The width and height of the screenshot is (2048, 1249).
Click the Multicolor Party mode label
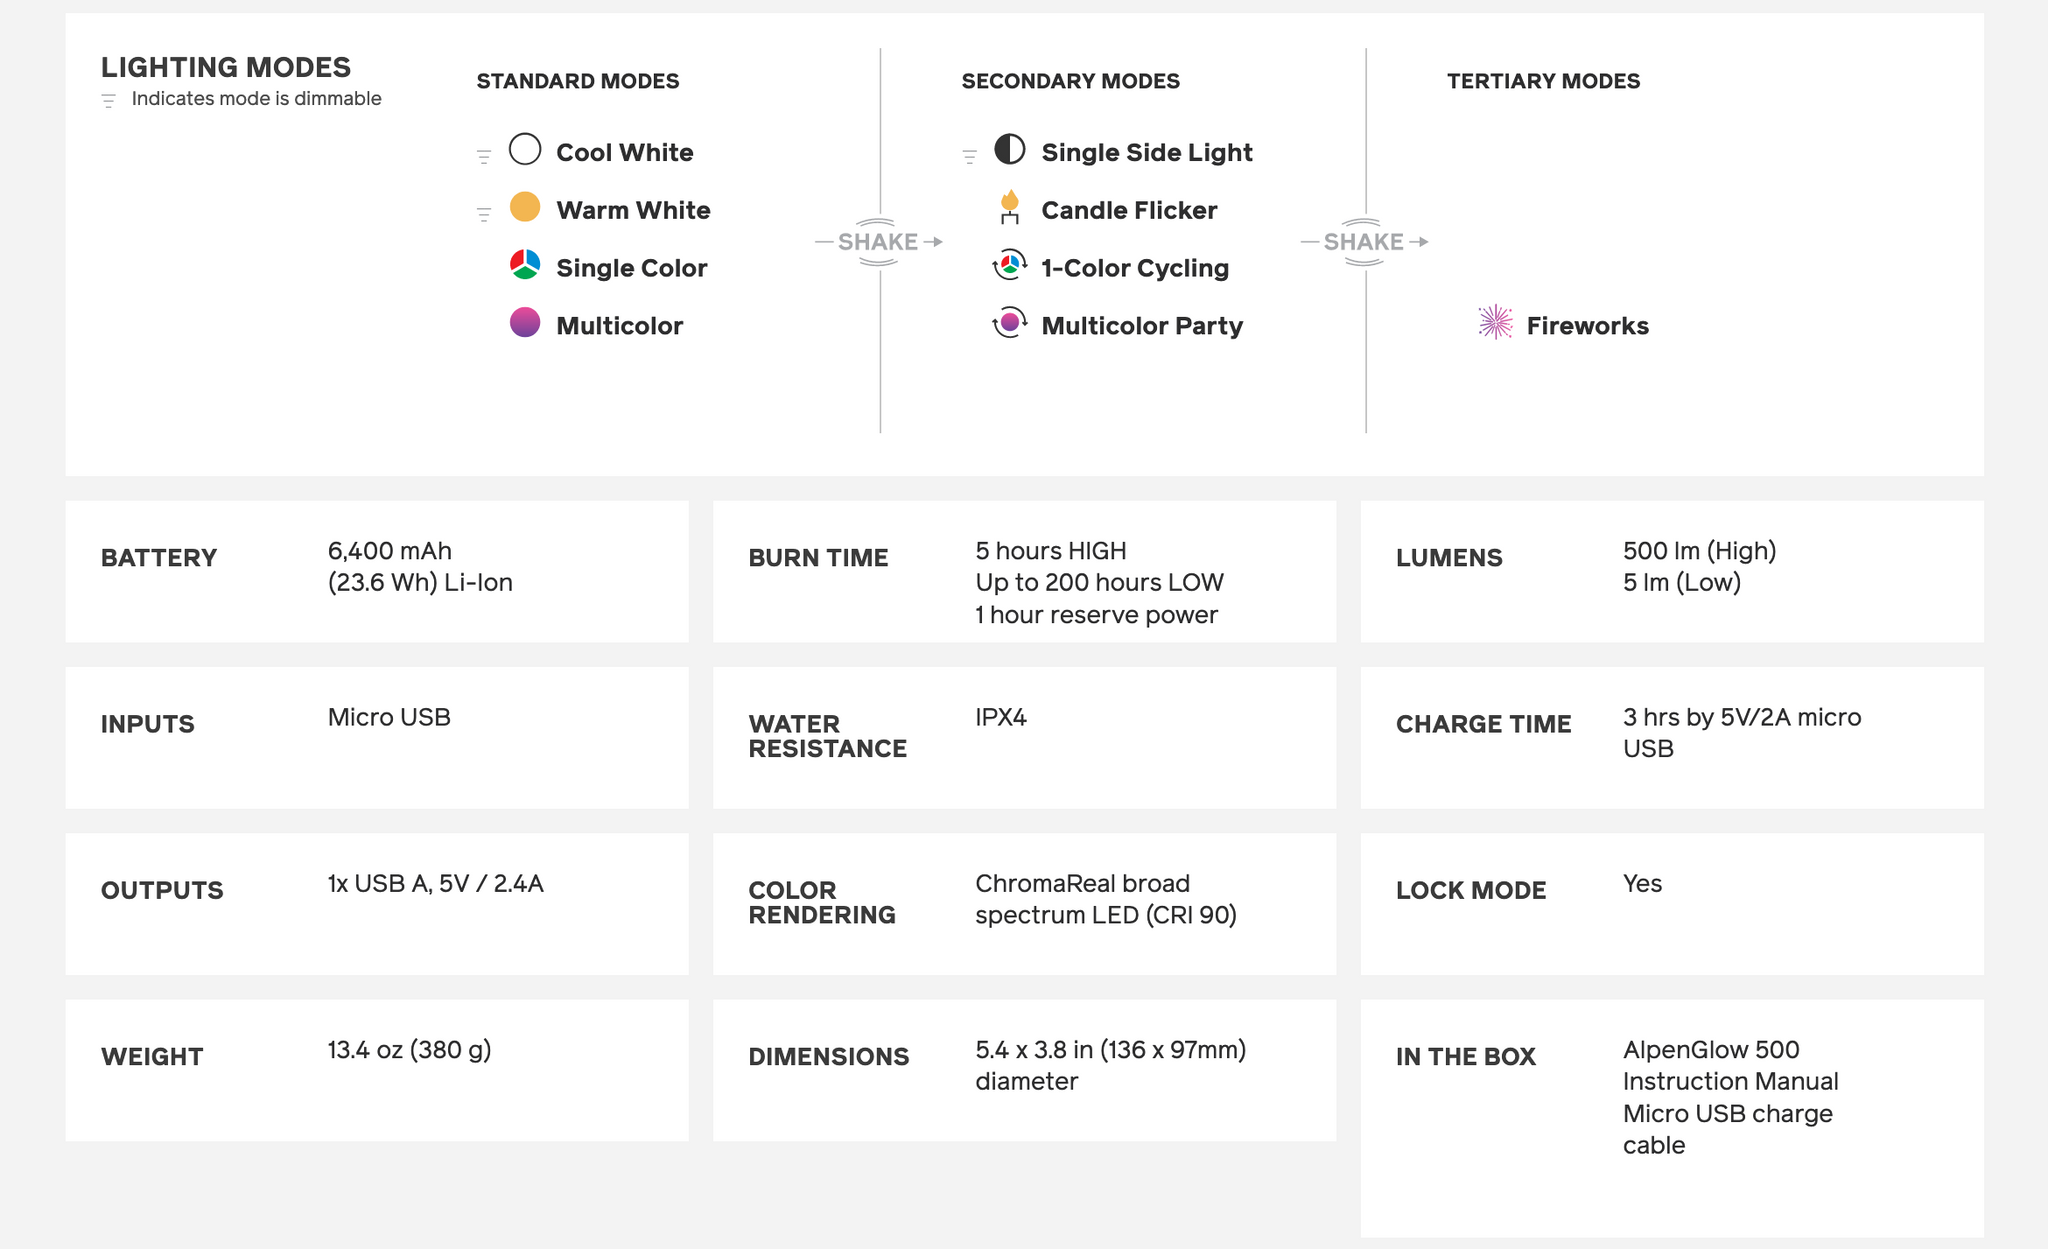tap(1142, 326)
